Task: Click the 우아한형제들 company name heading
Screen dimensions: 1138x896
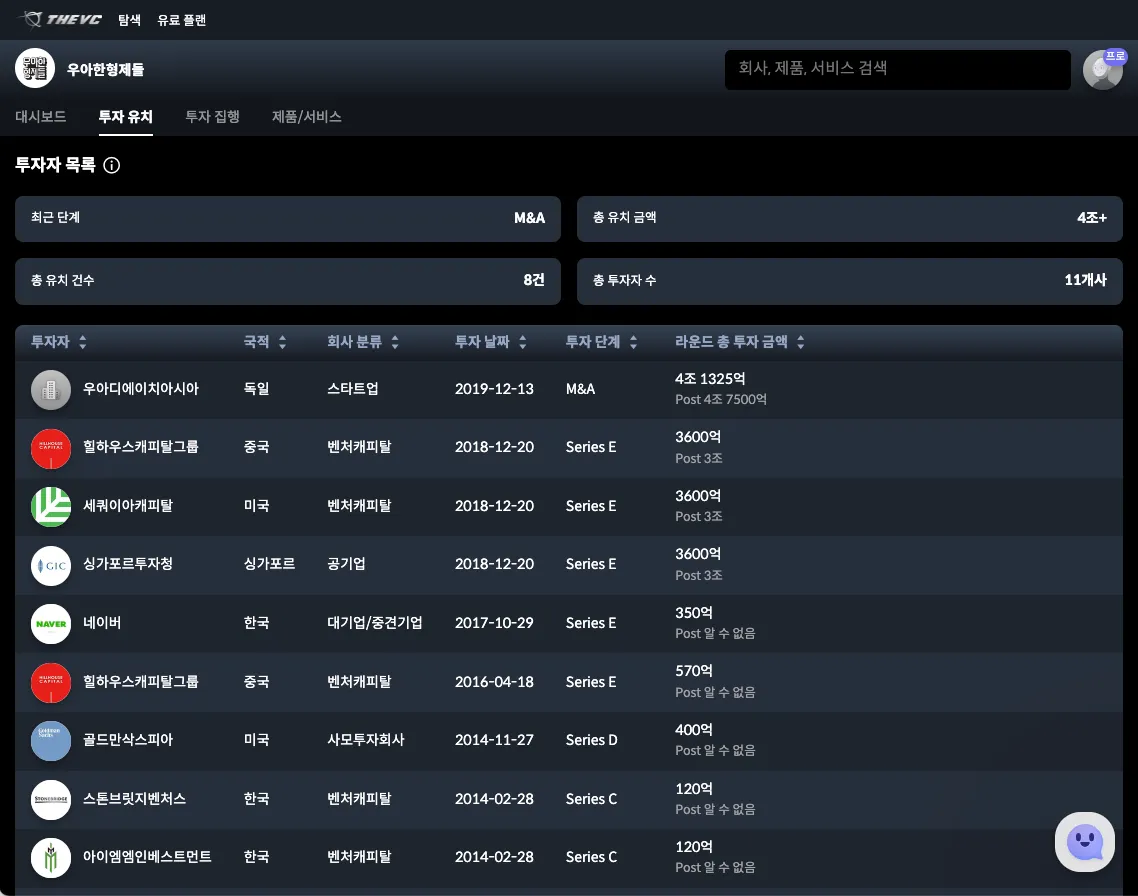Action: (105, 70)
